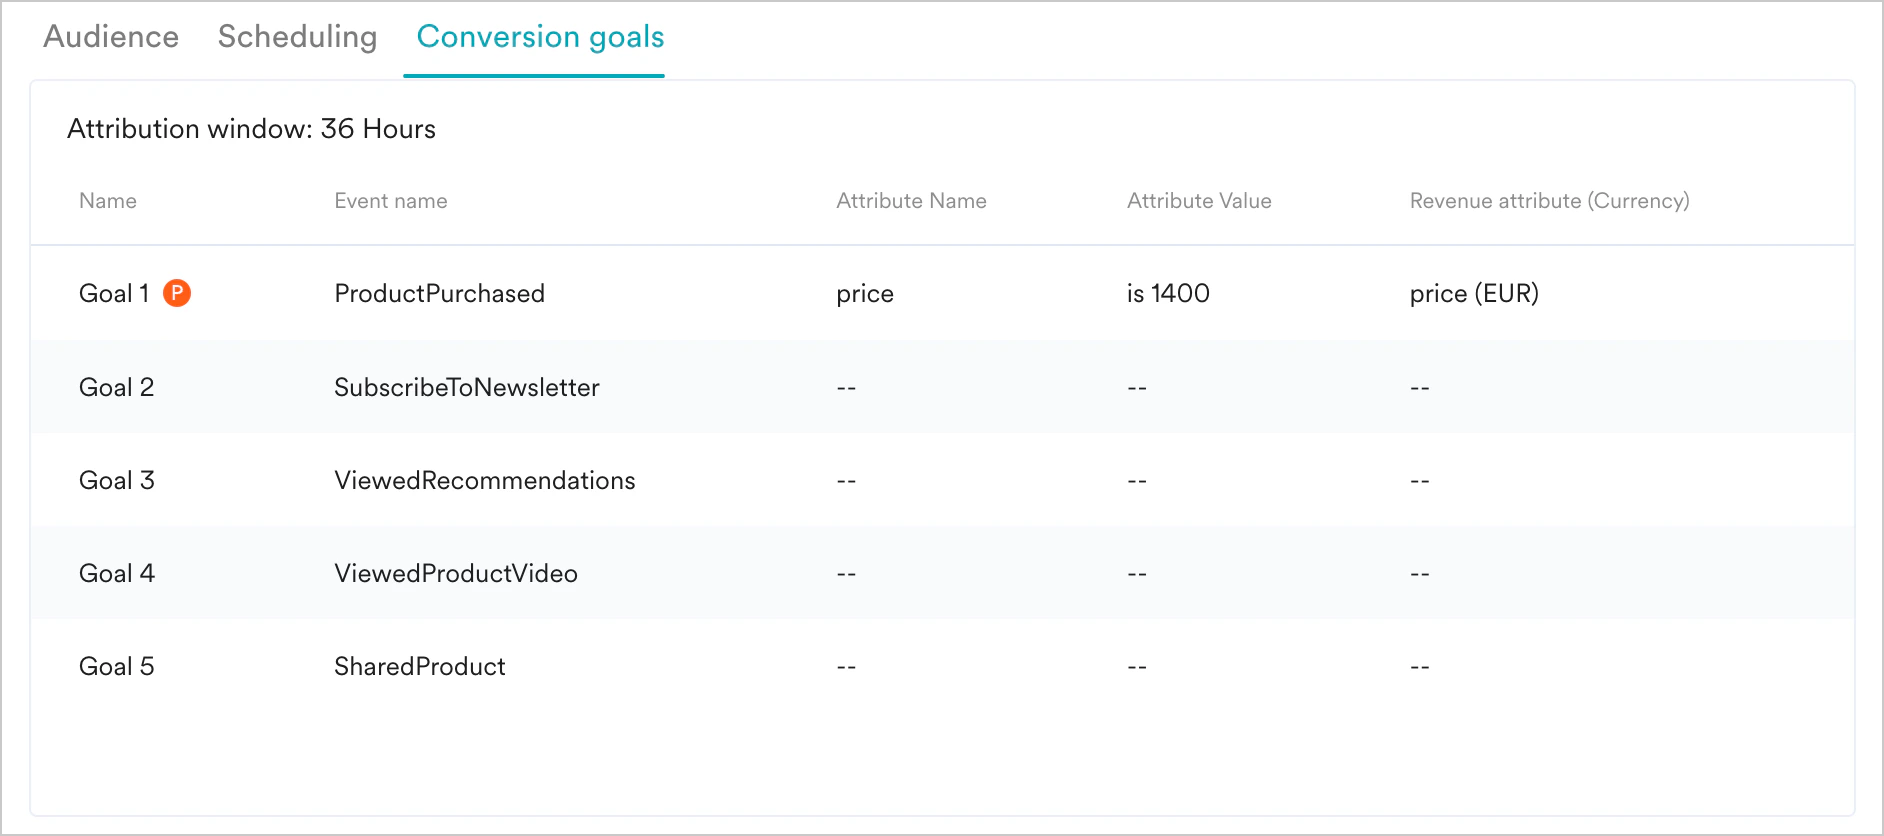
Task: Click the Attribution window: 36 Hours label
Action: pos(251,128)
